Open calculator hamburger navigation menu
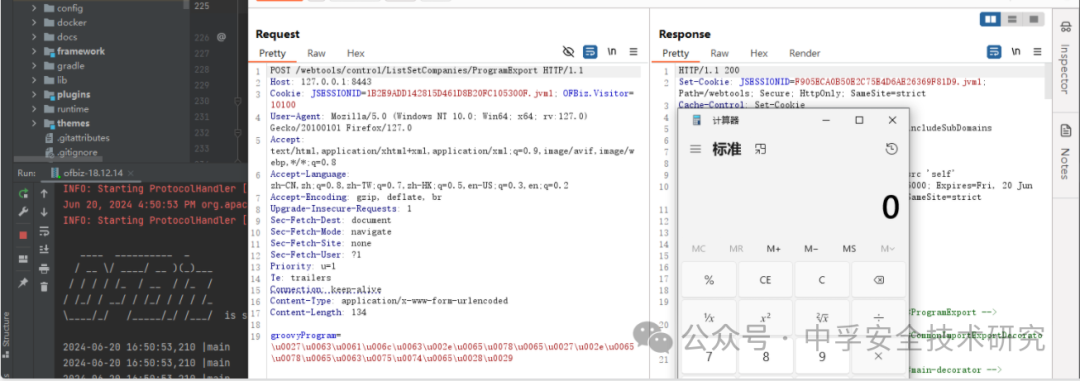Viewport: 1080px width, 381px height. pyautogui.click(x=696, y=149)
